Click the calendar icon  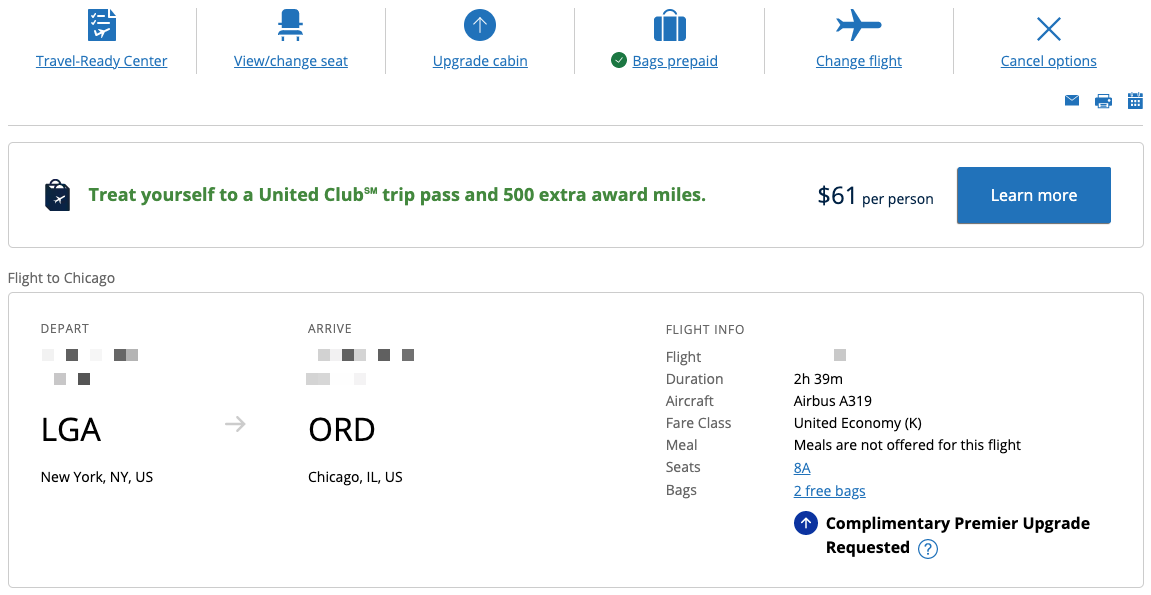(x=1135, y=101)
